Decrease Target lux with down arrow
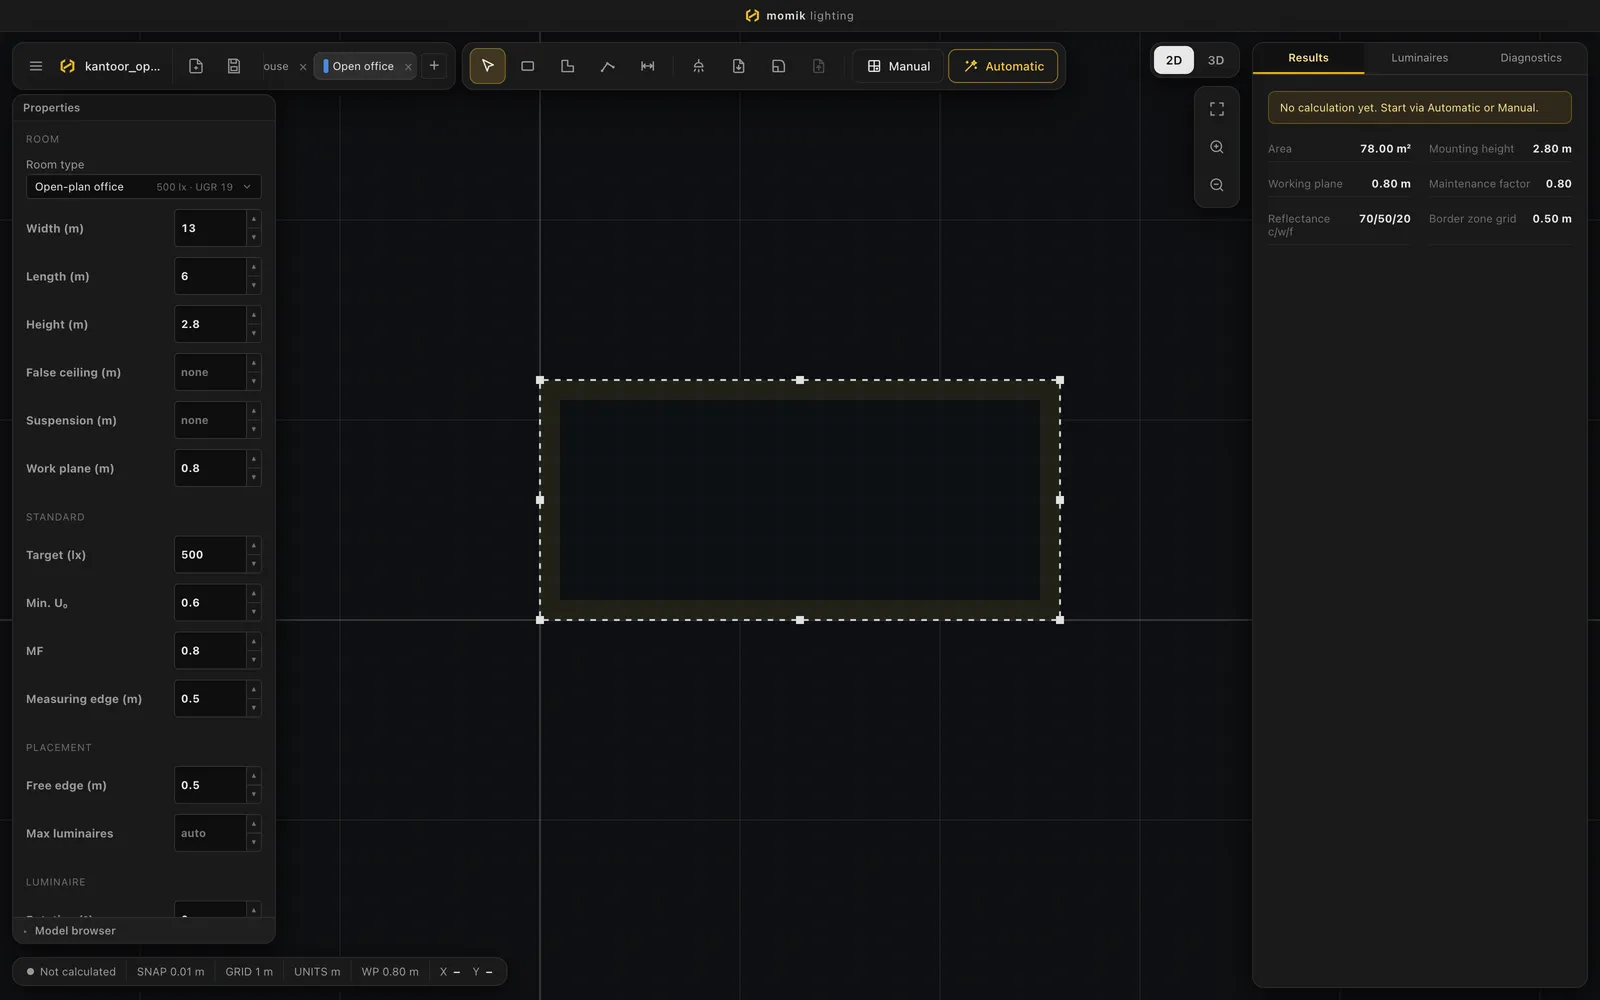 254,564
